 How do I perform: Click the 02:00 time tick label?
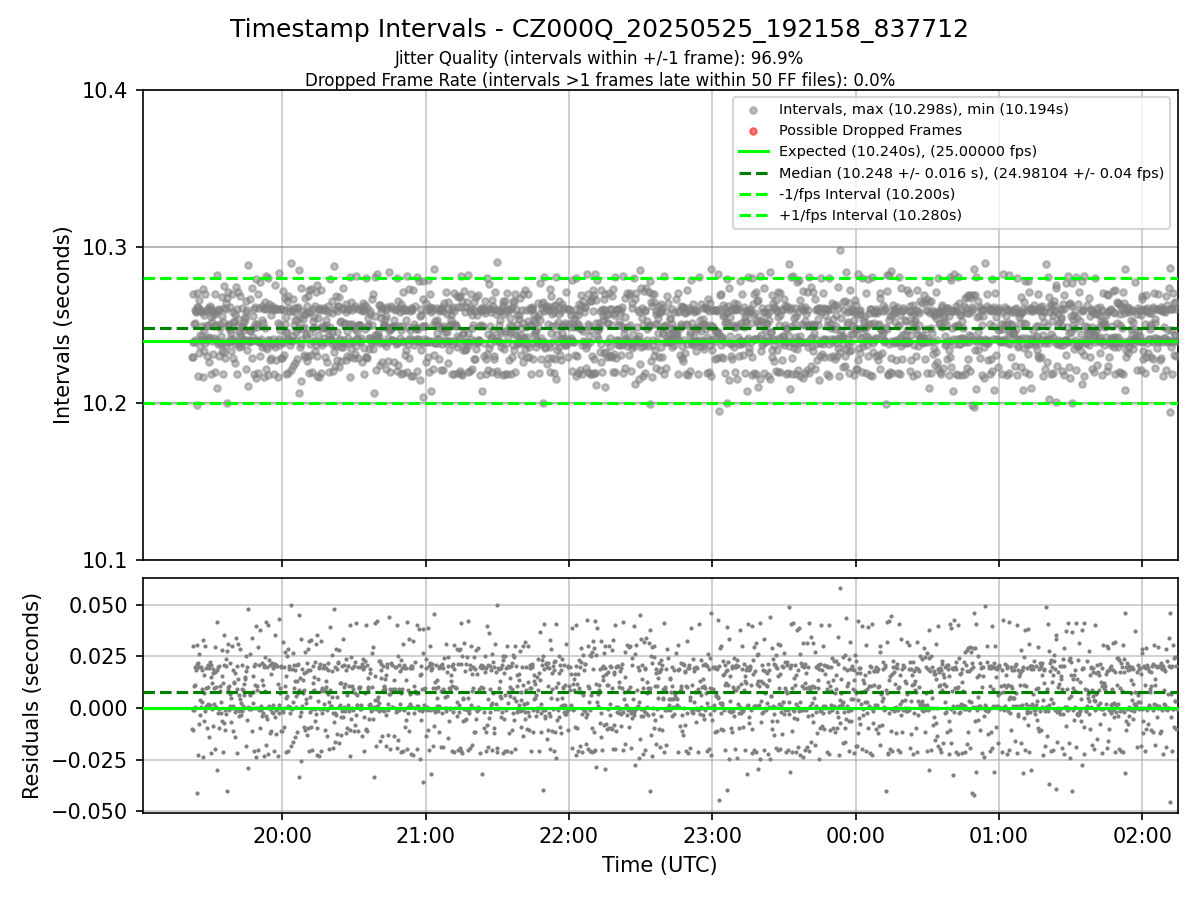point(1143,834)
